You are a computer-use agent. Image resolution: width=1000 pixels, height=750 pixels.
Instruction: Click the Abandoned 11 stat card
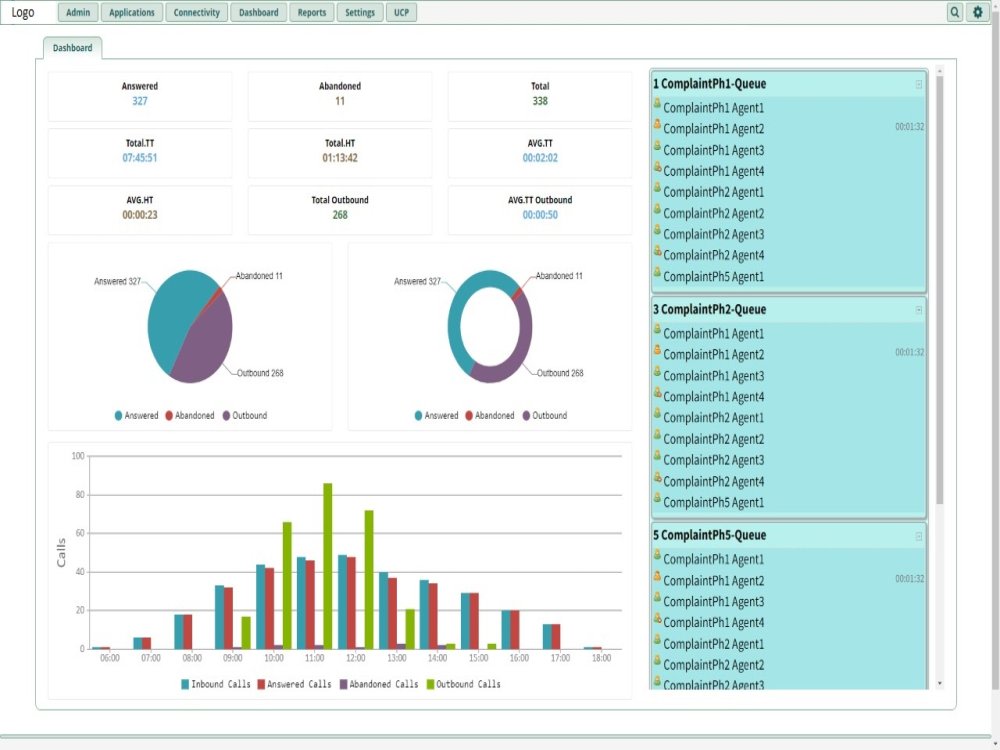(x=340, y=96)
